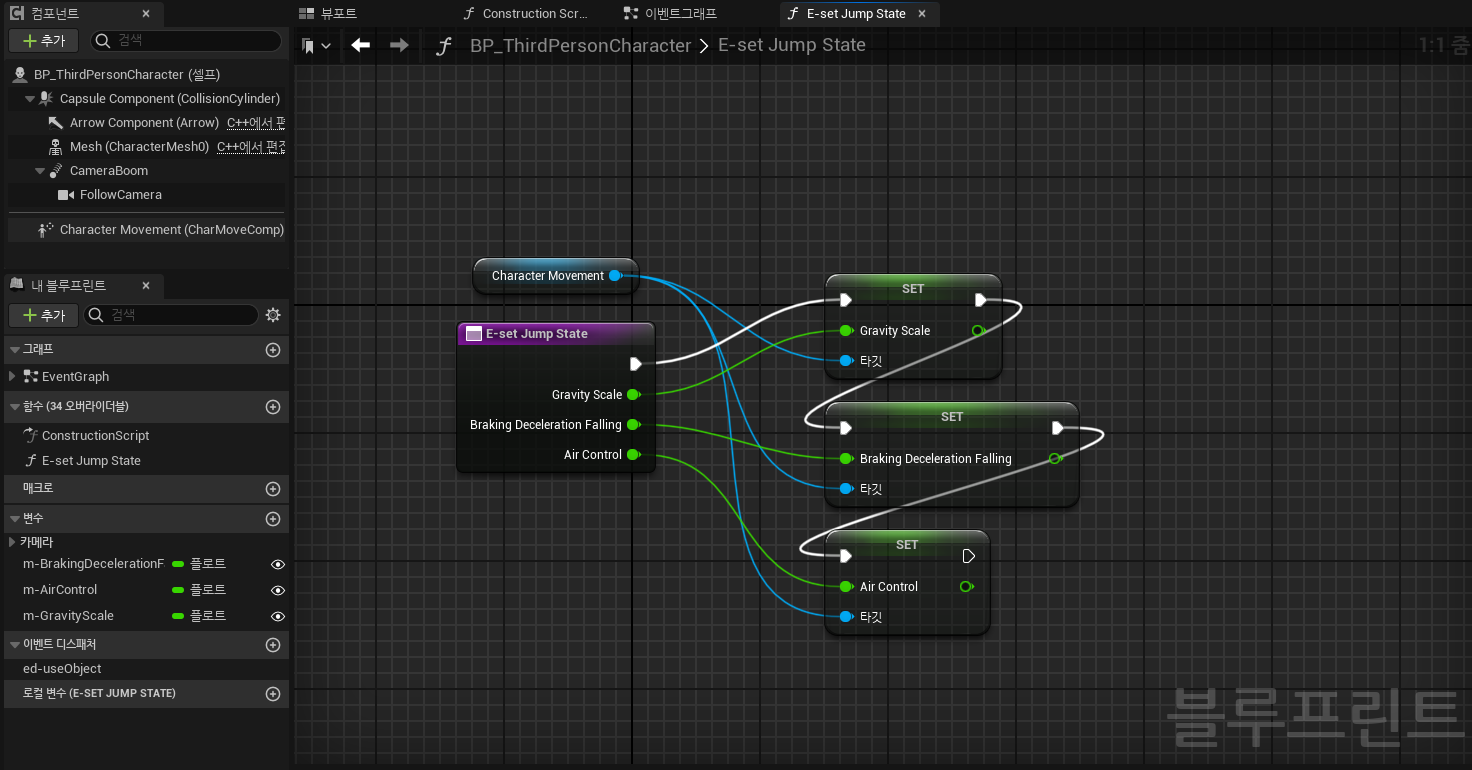This screenshot has height=770, width=1472.
Task: Click Air Control pin on entry node
Action: click(x=633, y=455)
